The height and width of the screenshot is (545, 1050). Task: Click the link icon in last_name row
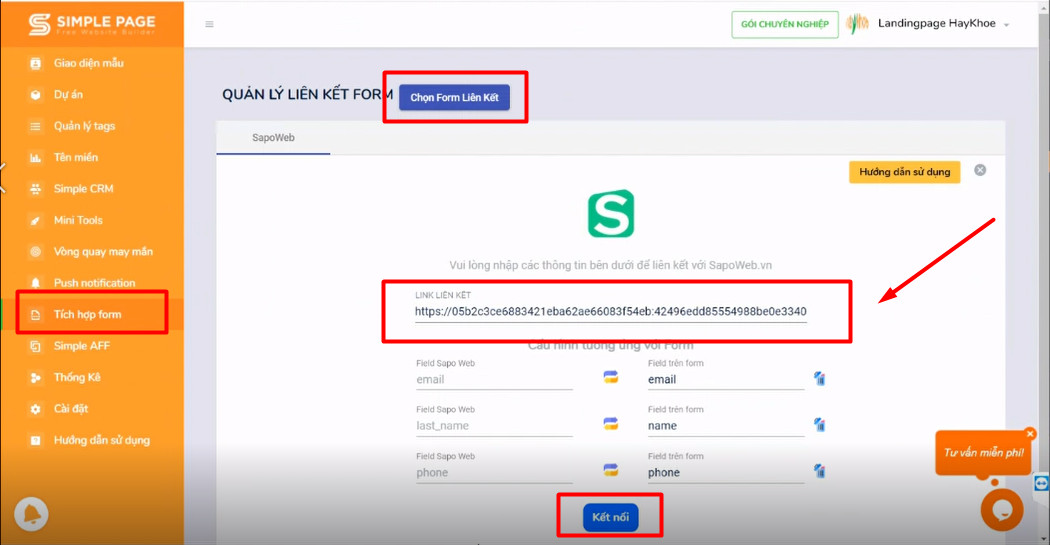coord(611,424)
